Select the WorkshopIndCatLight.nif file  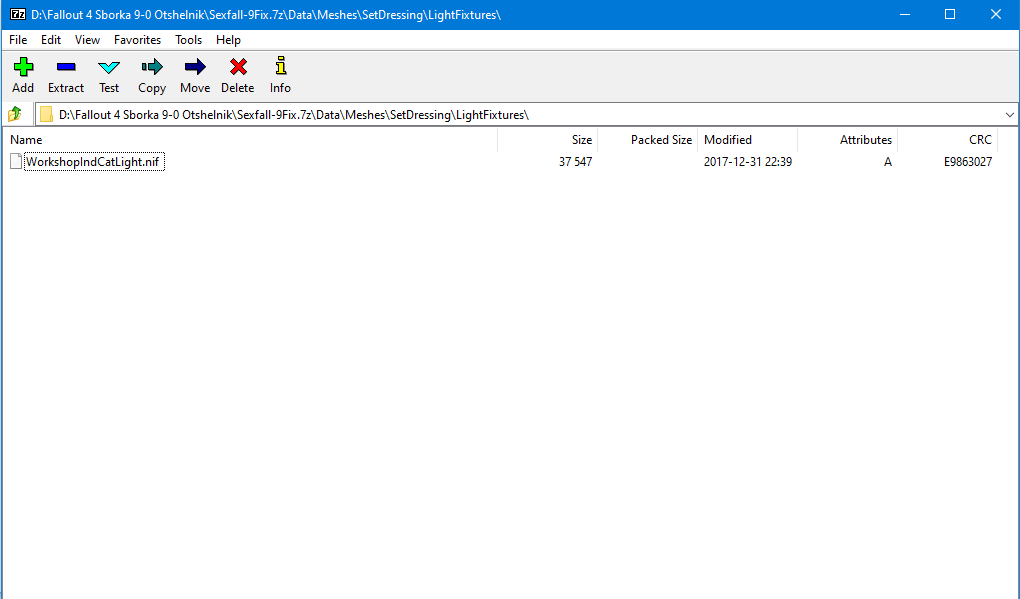[x=93, y=162]
